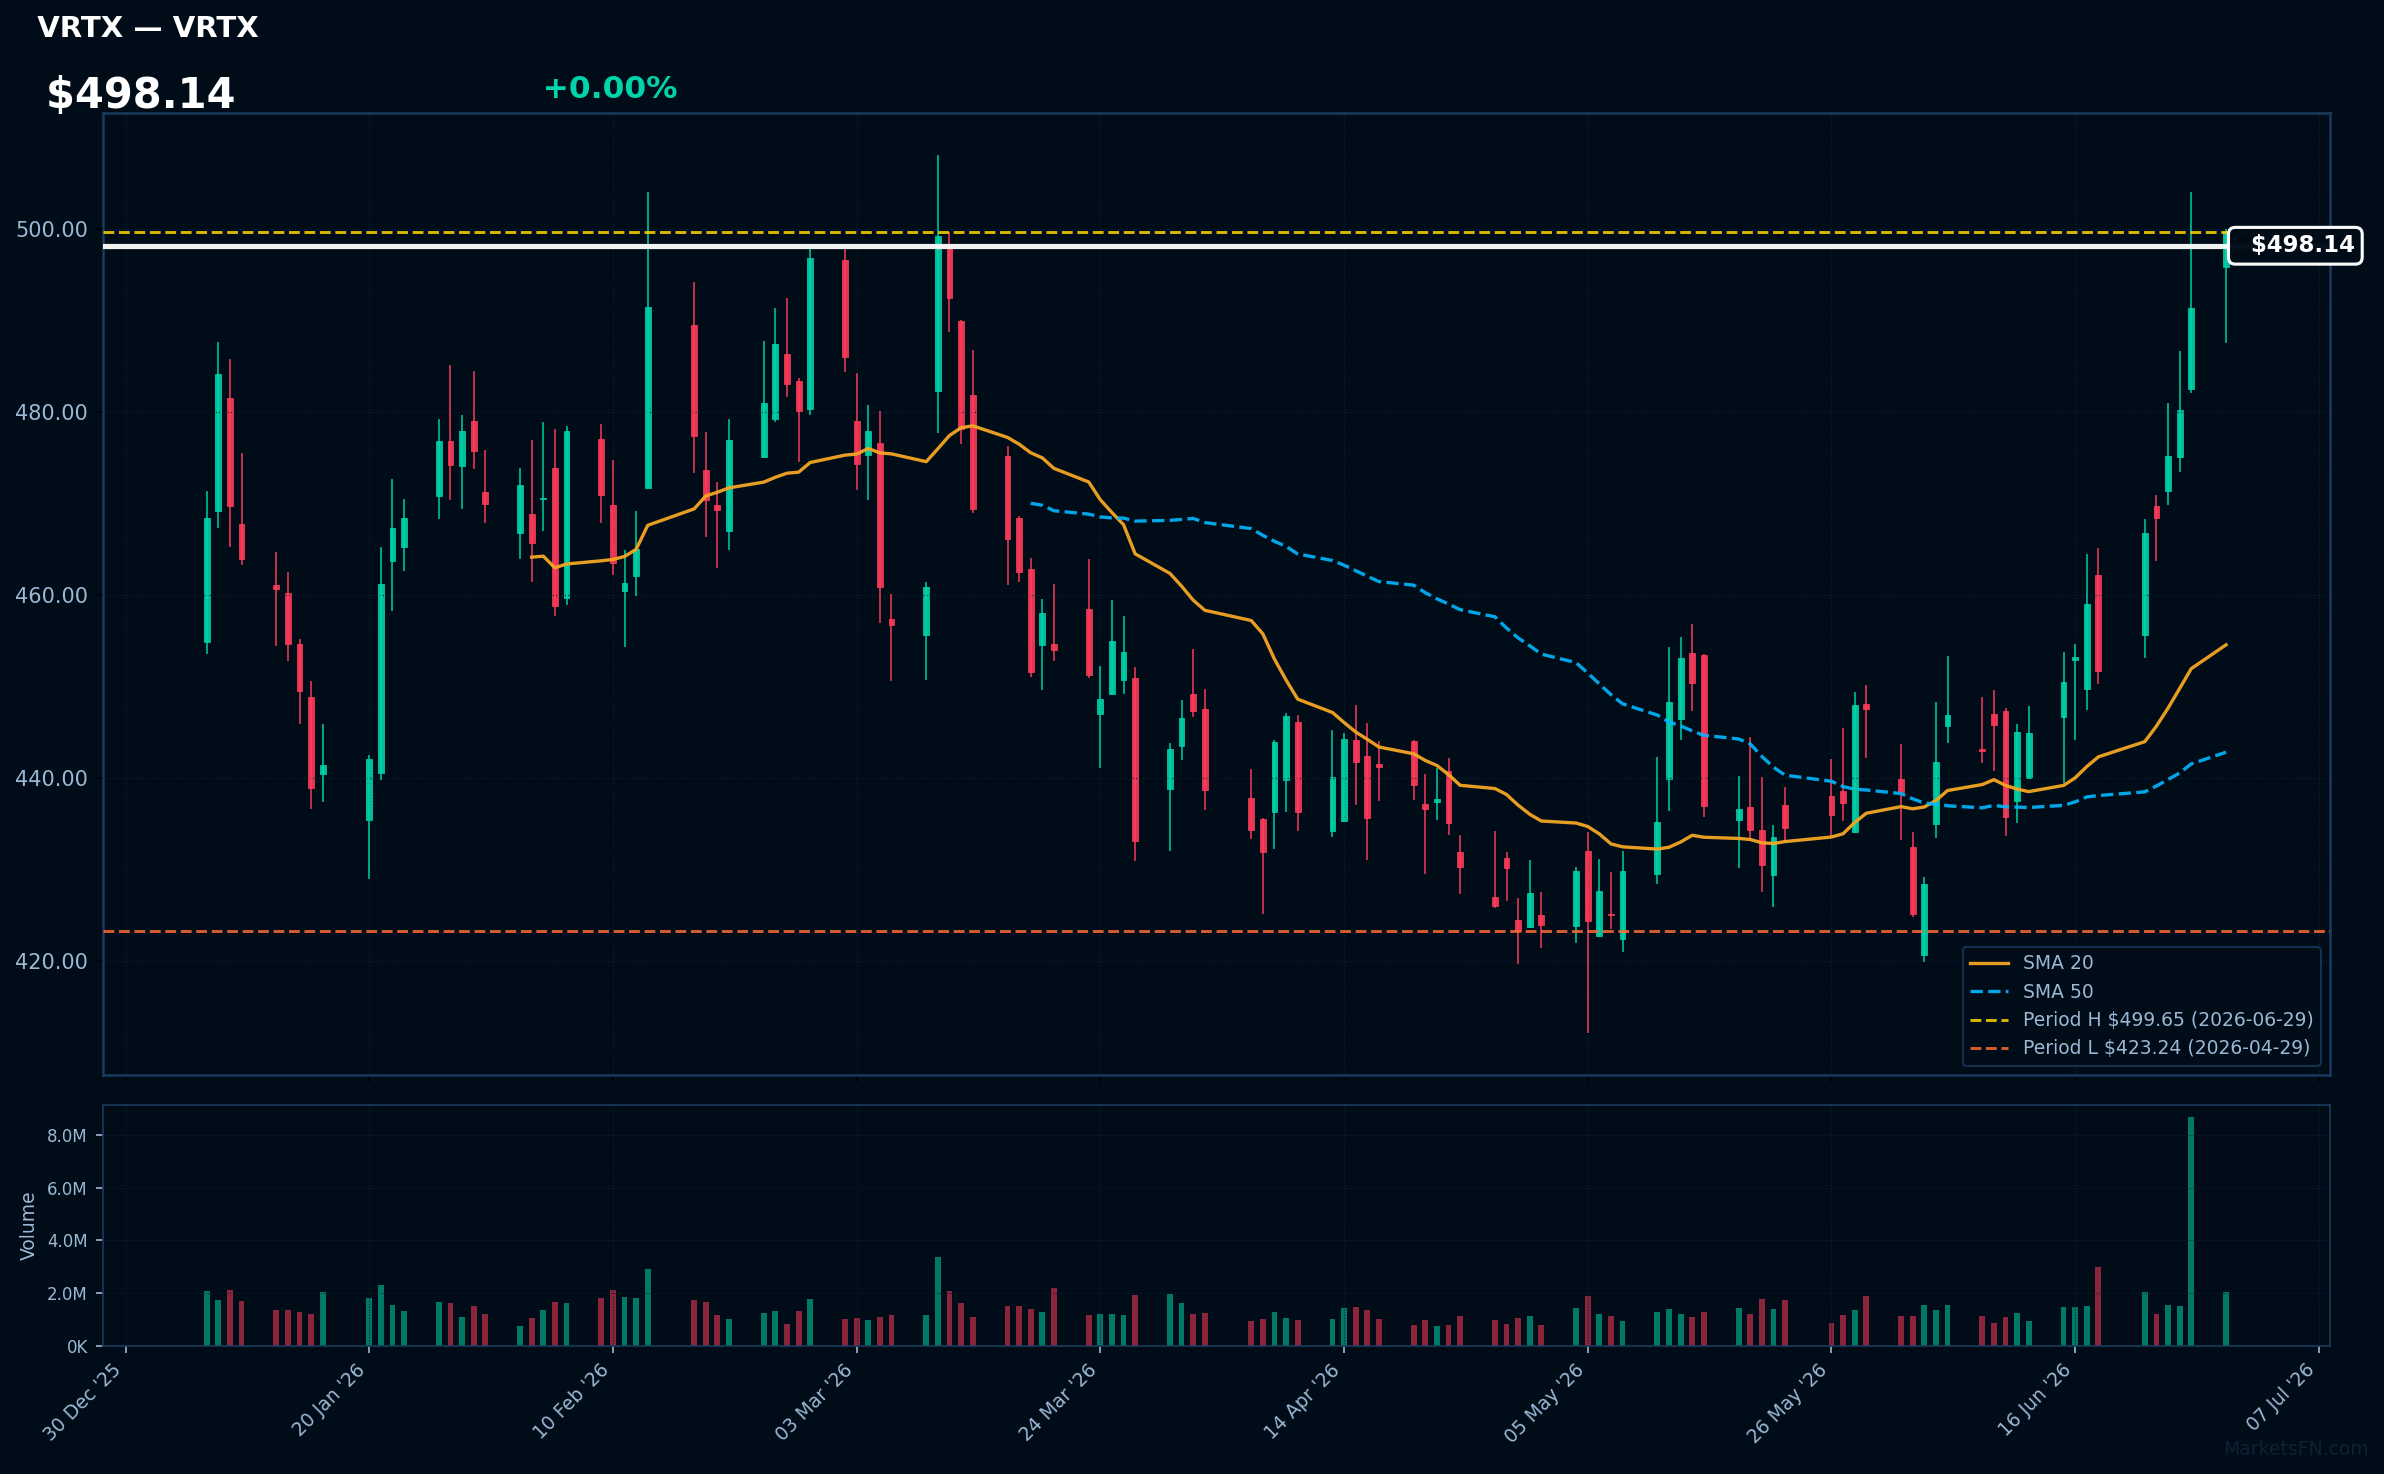Click the 16 Jun '26 date label
2384x1474 pixels.
point(2035,1400)
